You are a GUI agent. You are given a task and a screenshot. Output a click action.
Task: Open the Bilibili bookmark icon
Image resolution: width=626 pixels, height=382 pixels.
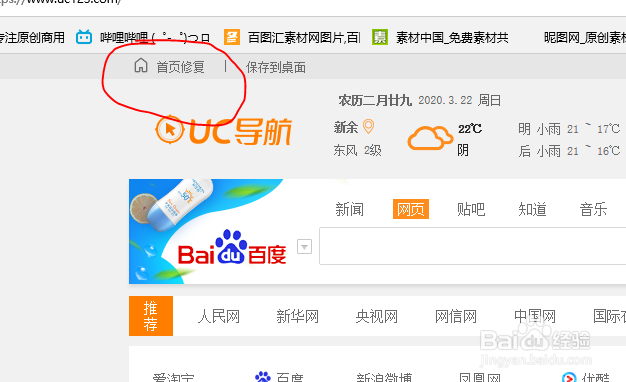point(84,37)
